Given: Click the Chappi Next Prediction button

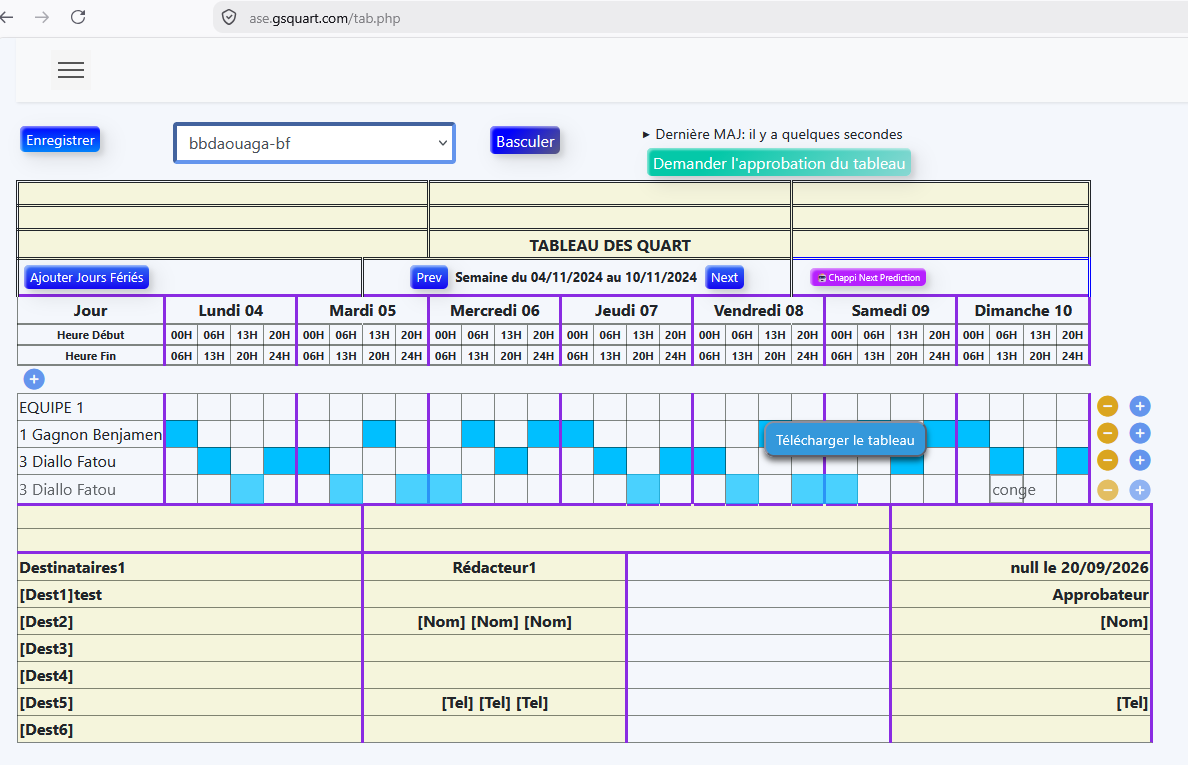Looking at the screenshot, I should click(x=868, y=278).
